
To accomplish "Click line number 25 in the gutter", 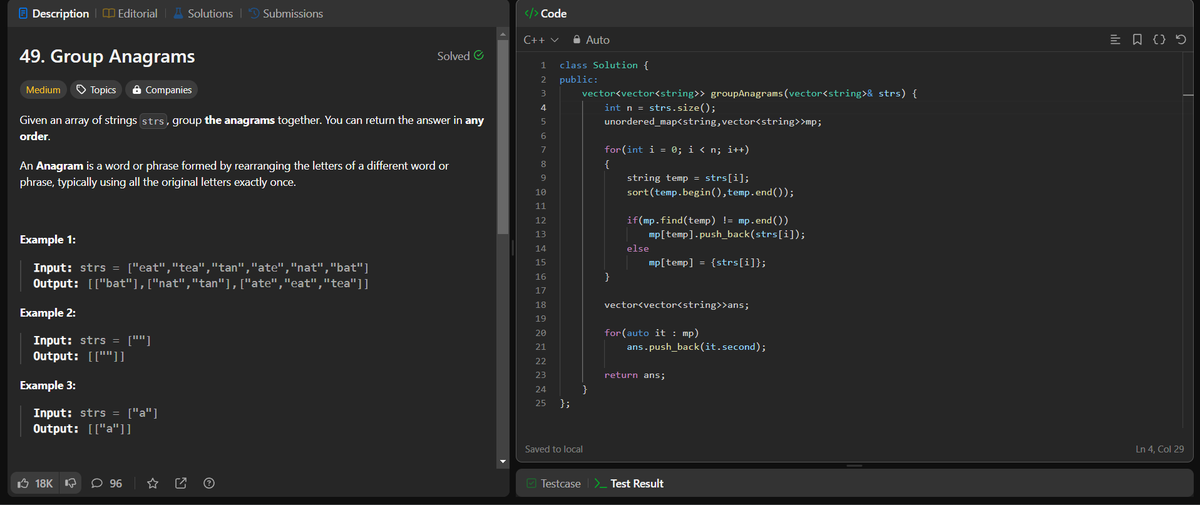I will 541,403.
